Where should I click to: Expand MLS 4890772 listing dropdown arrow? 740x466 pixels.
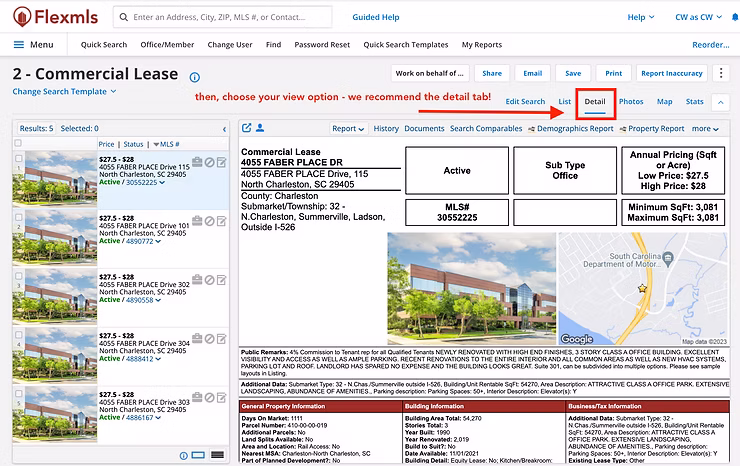click(158, 242)
